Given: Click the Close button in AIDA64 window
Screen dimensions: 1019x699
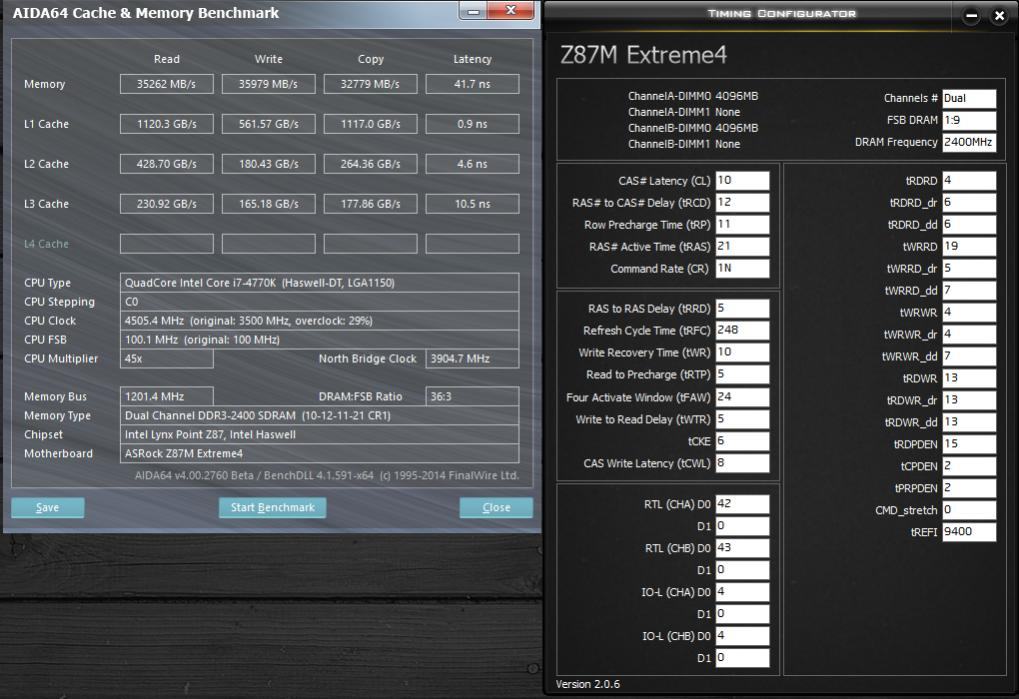Looking at the screenshot, I should pos(496,507).
